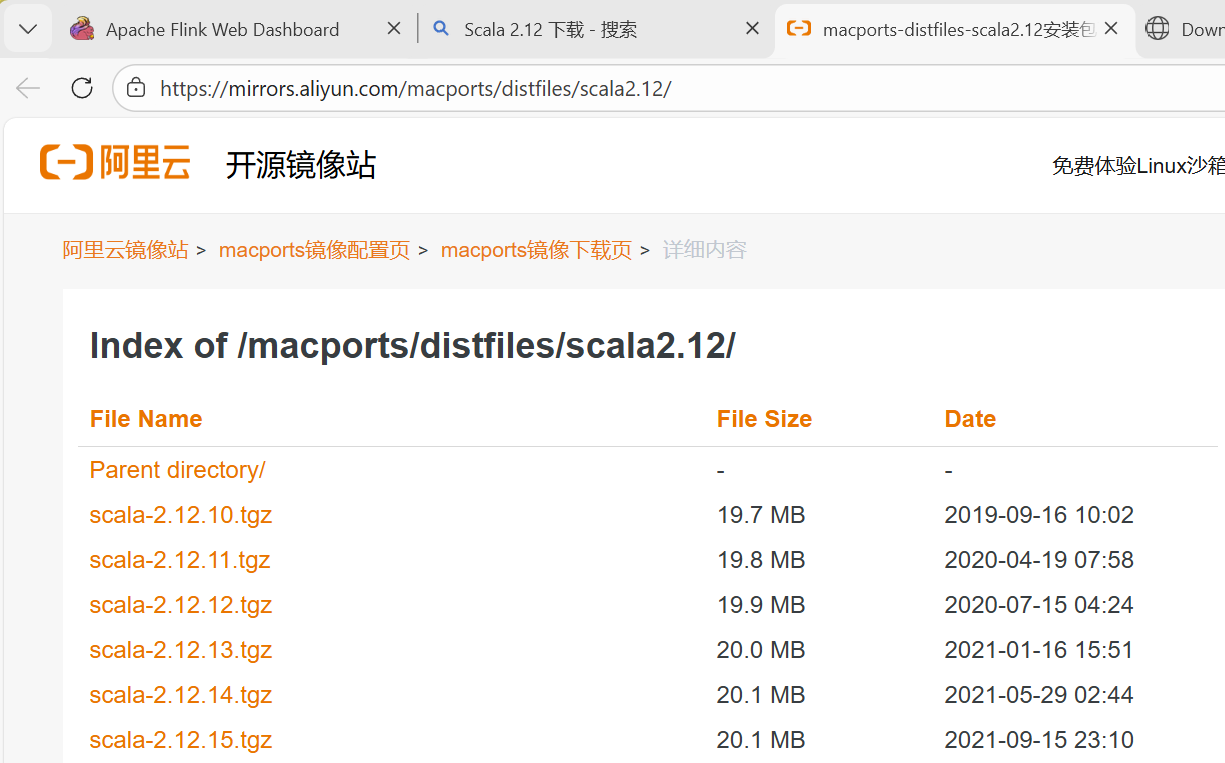Click the globe favicon on last tab

coord(1157,29)
